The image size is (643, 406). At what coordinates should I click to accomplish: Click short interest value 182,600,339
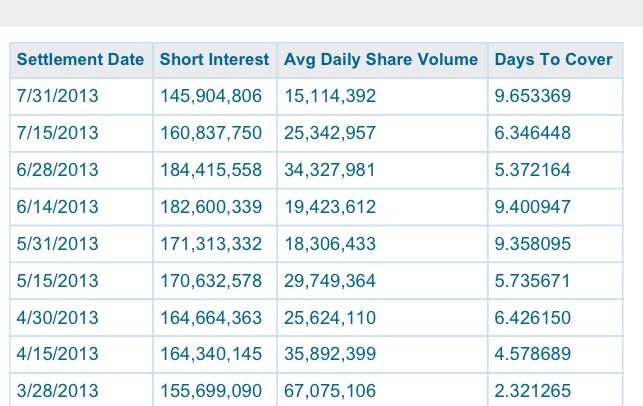[211, 207]
